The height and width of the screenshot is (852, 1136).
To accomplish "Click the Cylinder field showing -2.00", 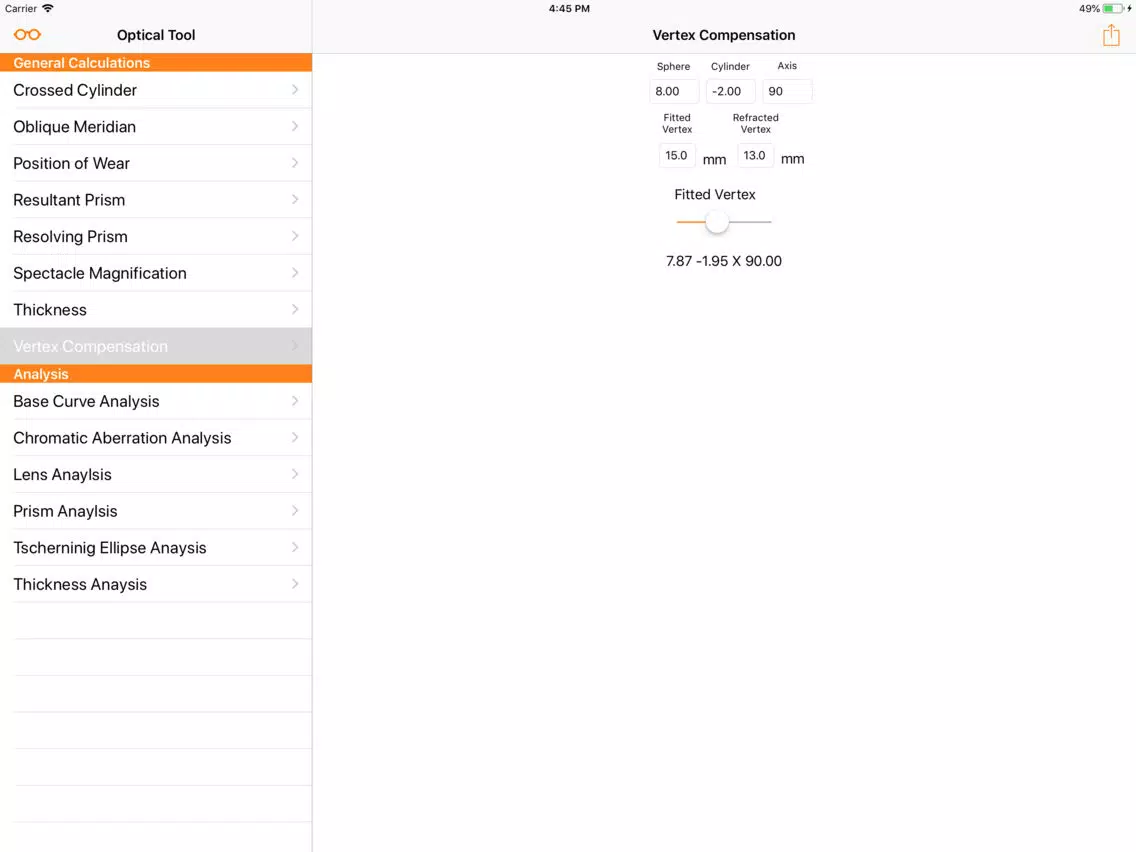I will point(730,91).
